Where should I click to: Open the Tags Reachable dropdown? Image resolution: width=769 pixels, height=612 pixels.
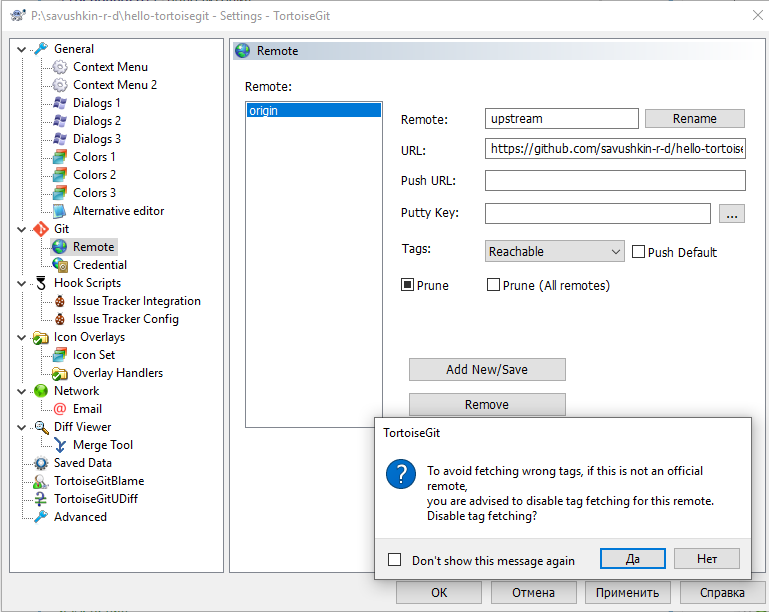(x=555, y=251)
